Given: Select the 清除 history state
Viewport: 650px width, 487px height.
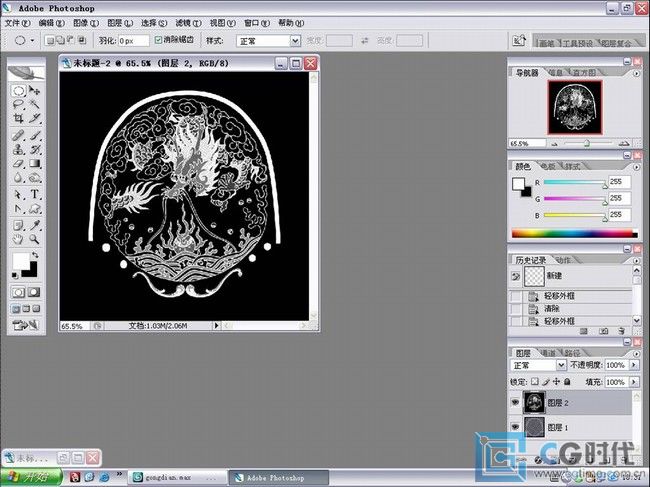Looking at the screenshot, I should pyautogui.click(x=570, y=308).
